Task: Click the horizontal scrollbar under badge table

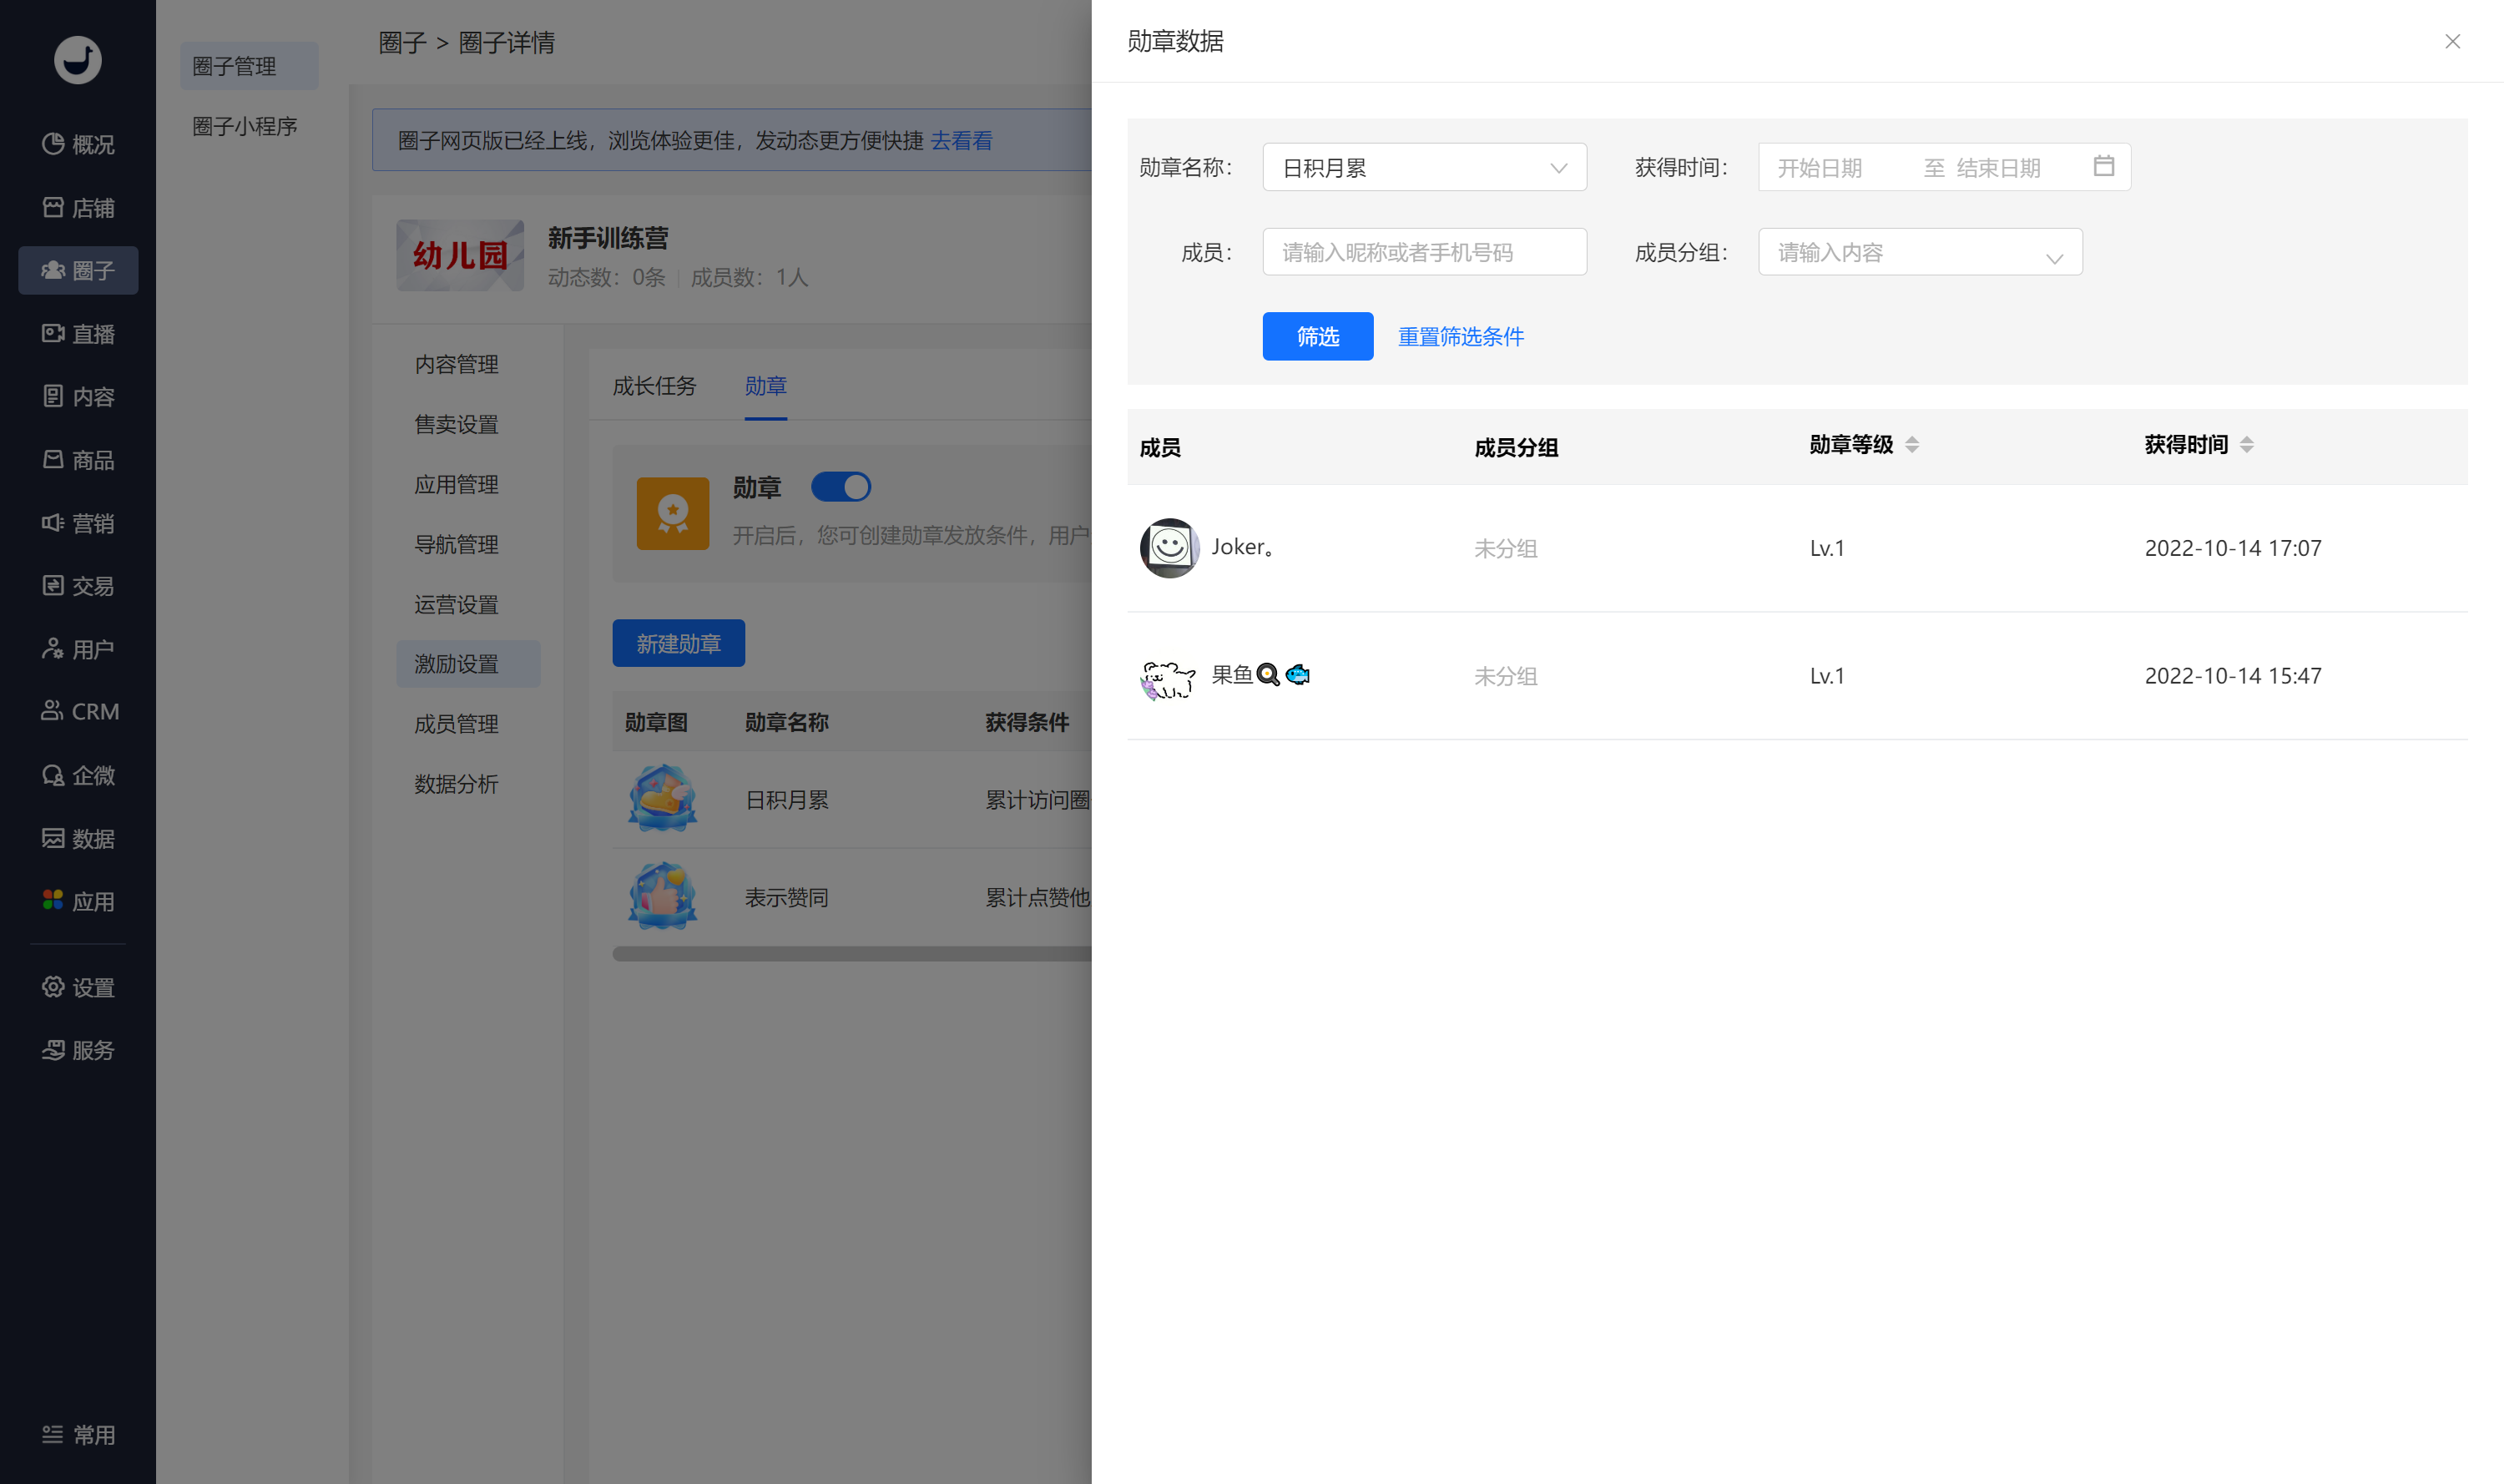Action: coord(851,953)
